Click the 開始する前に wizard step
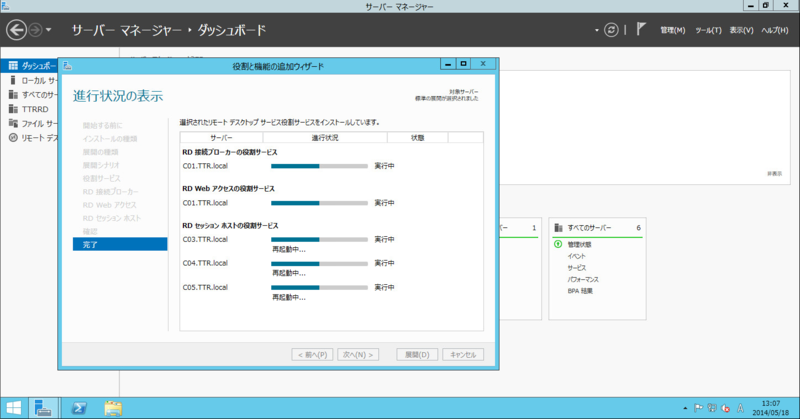The height and width of the screenshot is (419, 800). (x=103, y=126)
